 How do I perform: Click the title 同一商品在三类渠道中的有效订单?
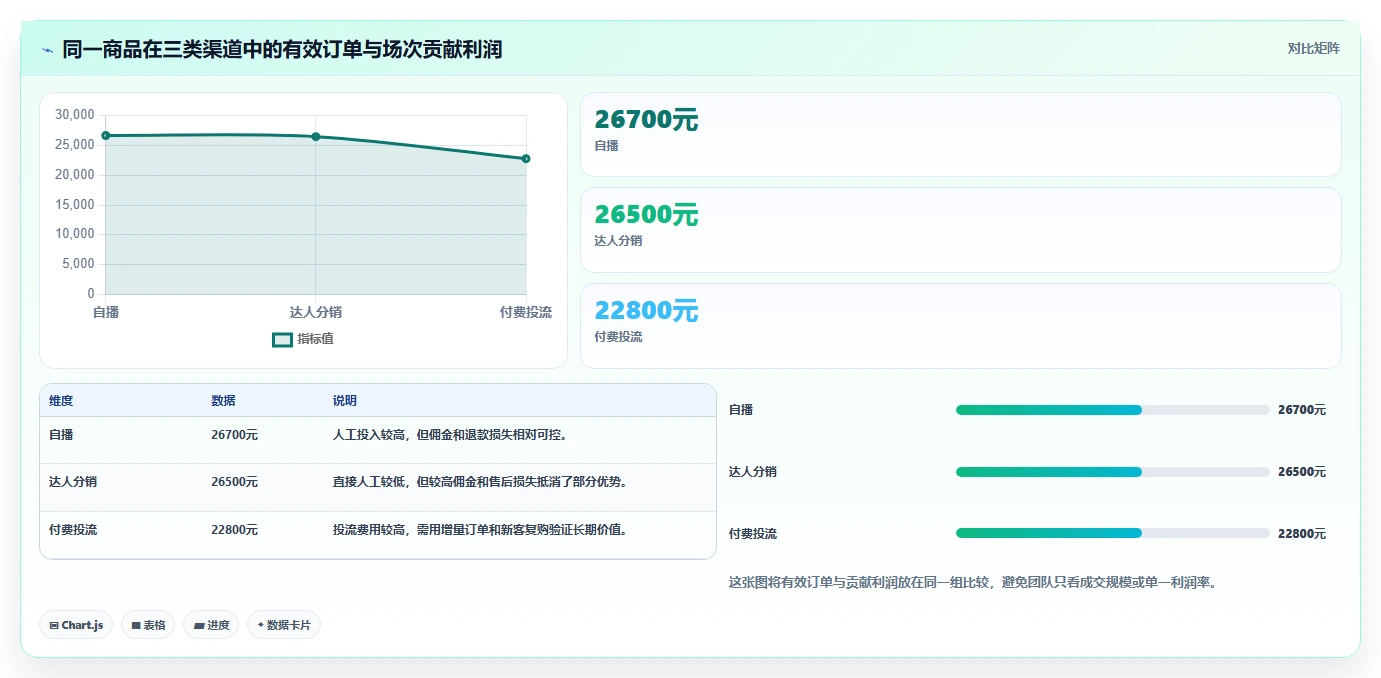(282, 49)
